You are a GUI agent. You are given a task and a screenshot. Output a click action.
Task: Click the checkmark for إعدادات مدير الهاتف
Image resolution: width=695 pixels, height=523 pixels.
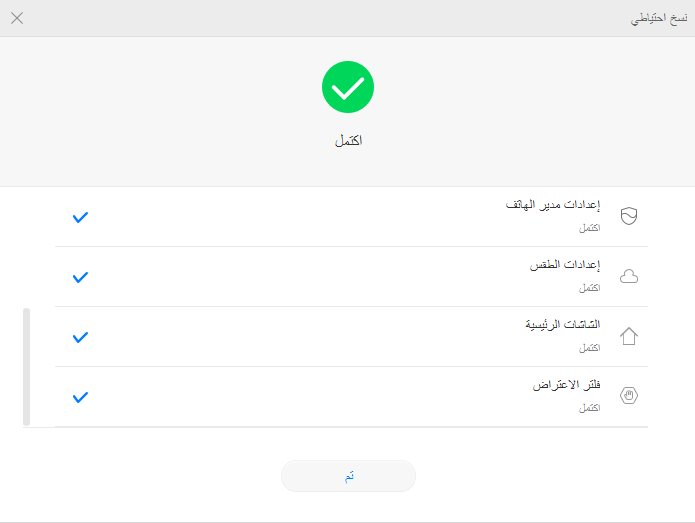[x=80, y=217]
